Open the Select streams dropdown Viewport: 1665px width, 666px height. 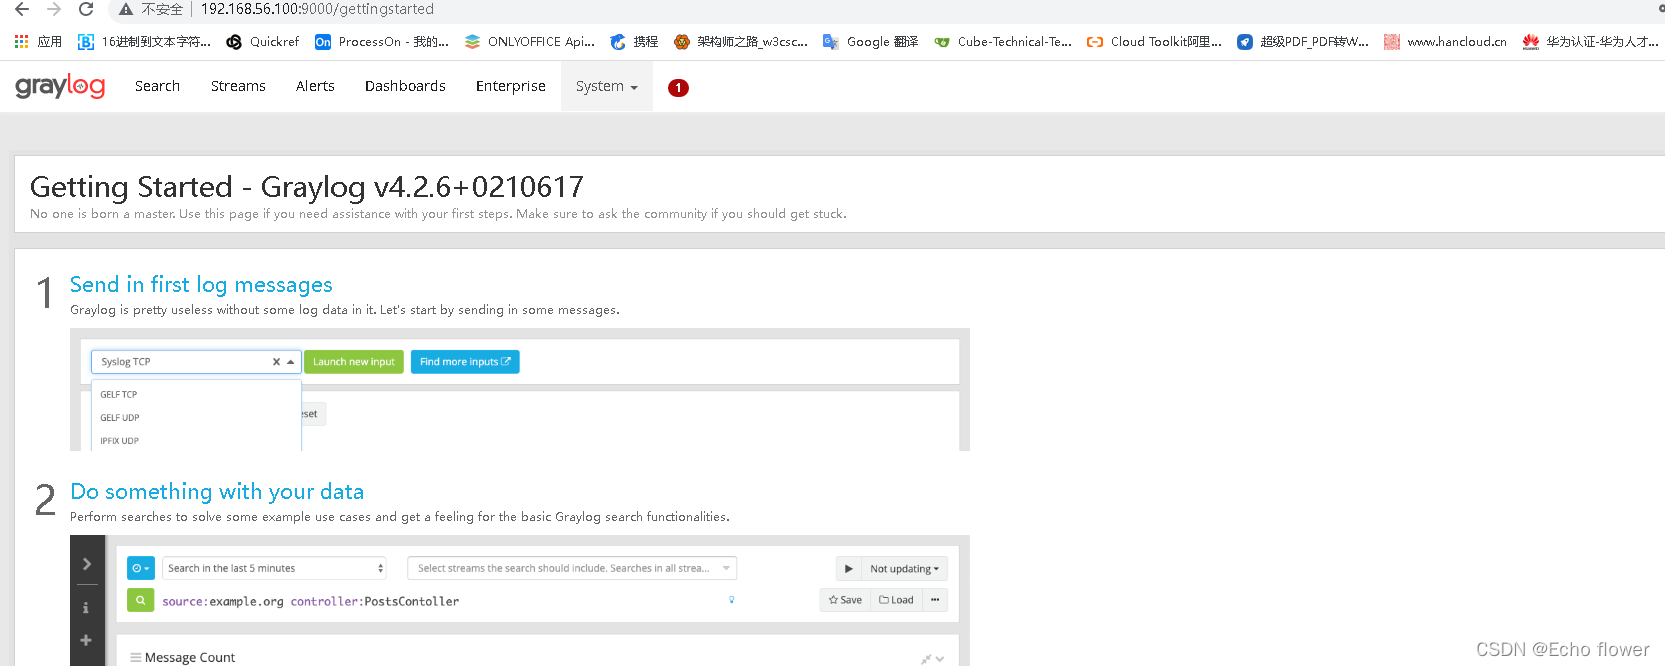[x=572, y=568]
